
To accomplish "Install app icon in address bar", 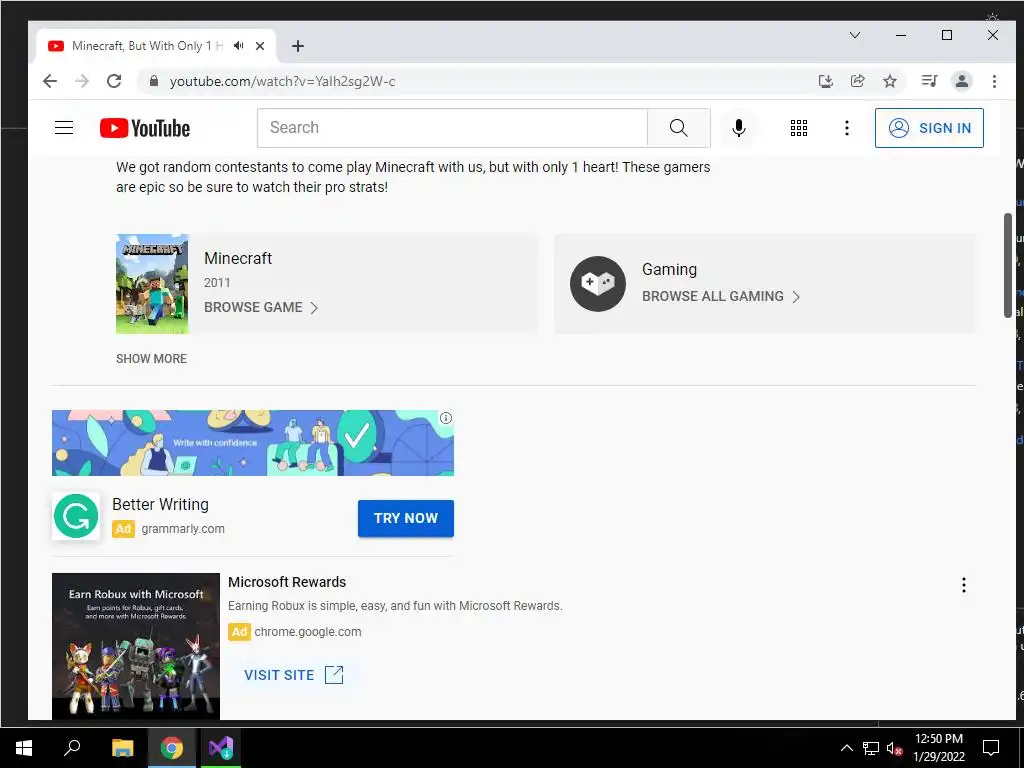I will pyautogui.click(x=825, y=81).
